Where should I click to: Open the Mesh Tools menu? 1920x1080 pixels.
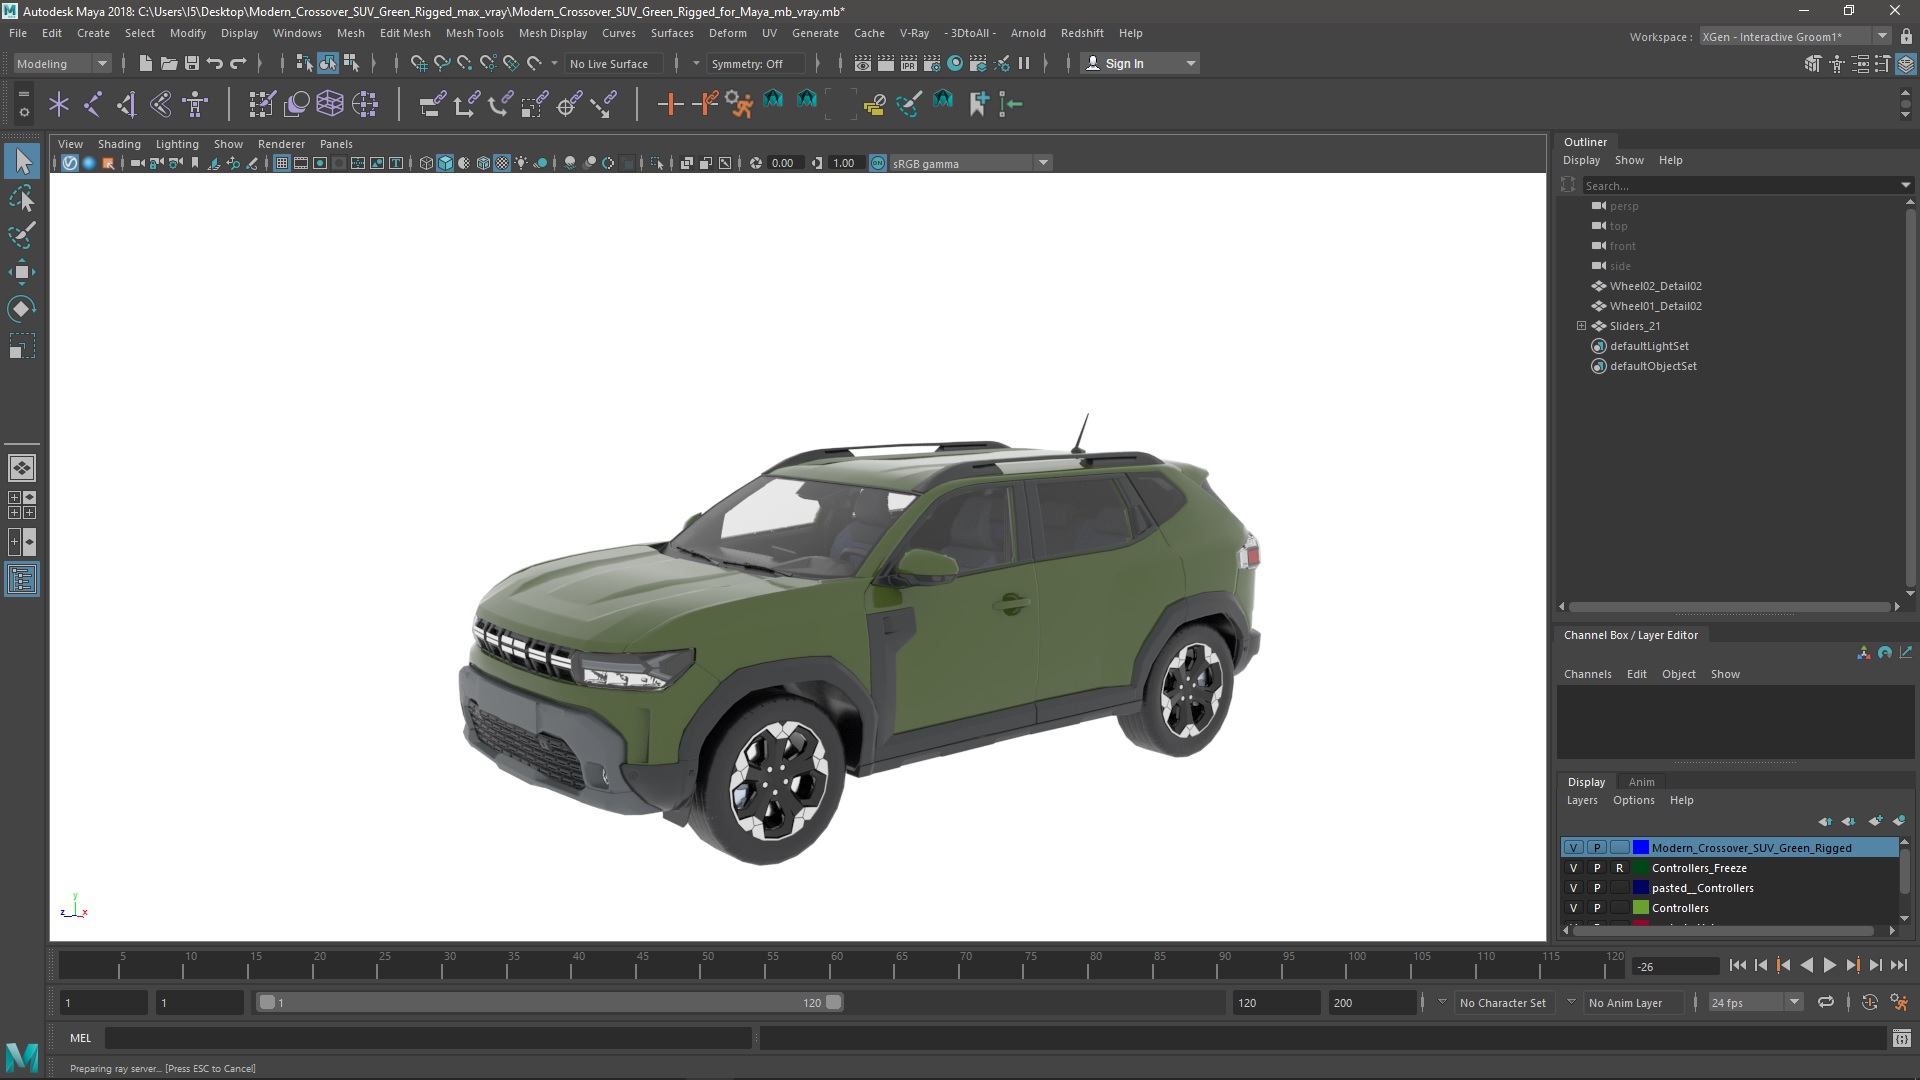[474, 33]
